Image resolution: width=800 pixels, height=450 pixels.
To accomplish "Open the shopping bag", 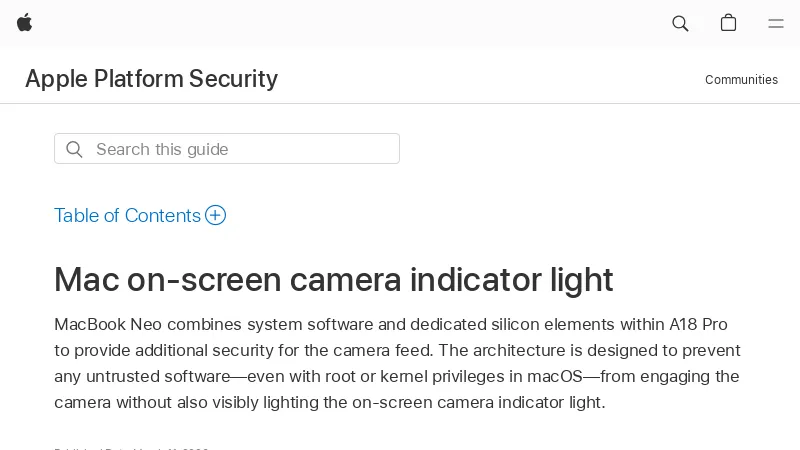I will point(728,23).
